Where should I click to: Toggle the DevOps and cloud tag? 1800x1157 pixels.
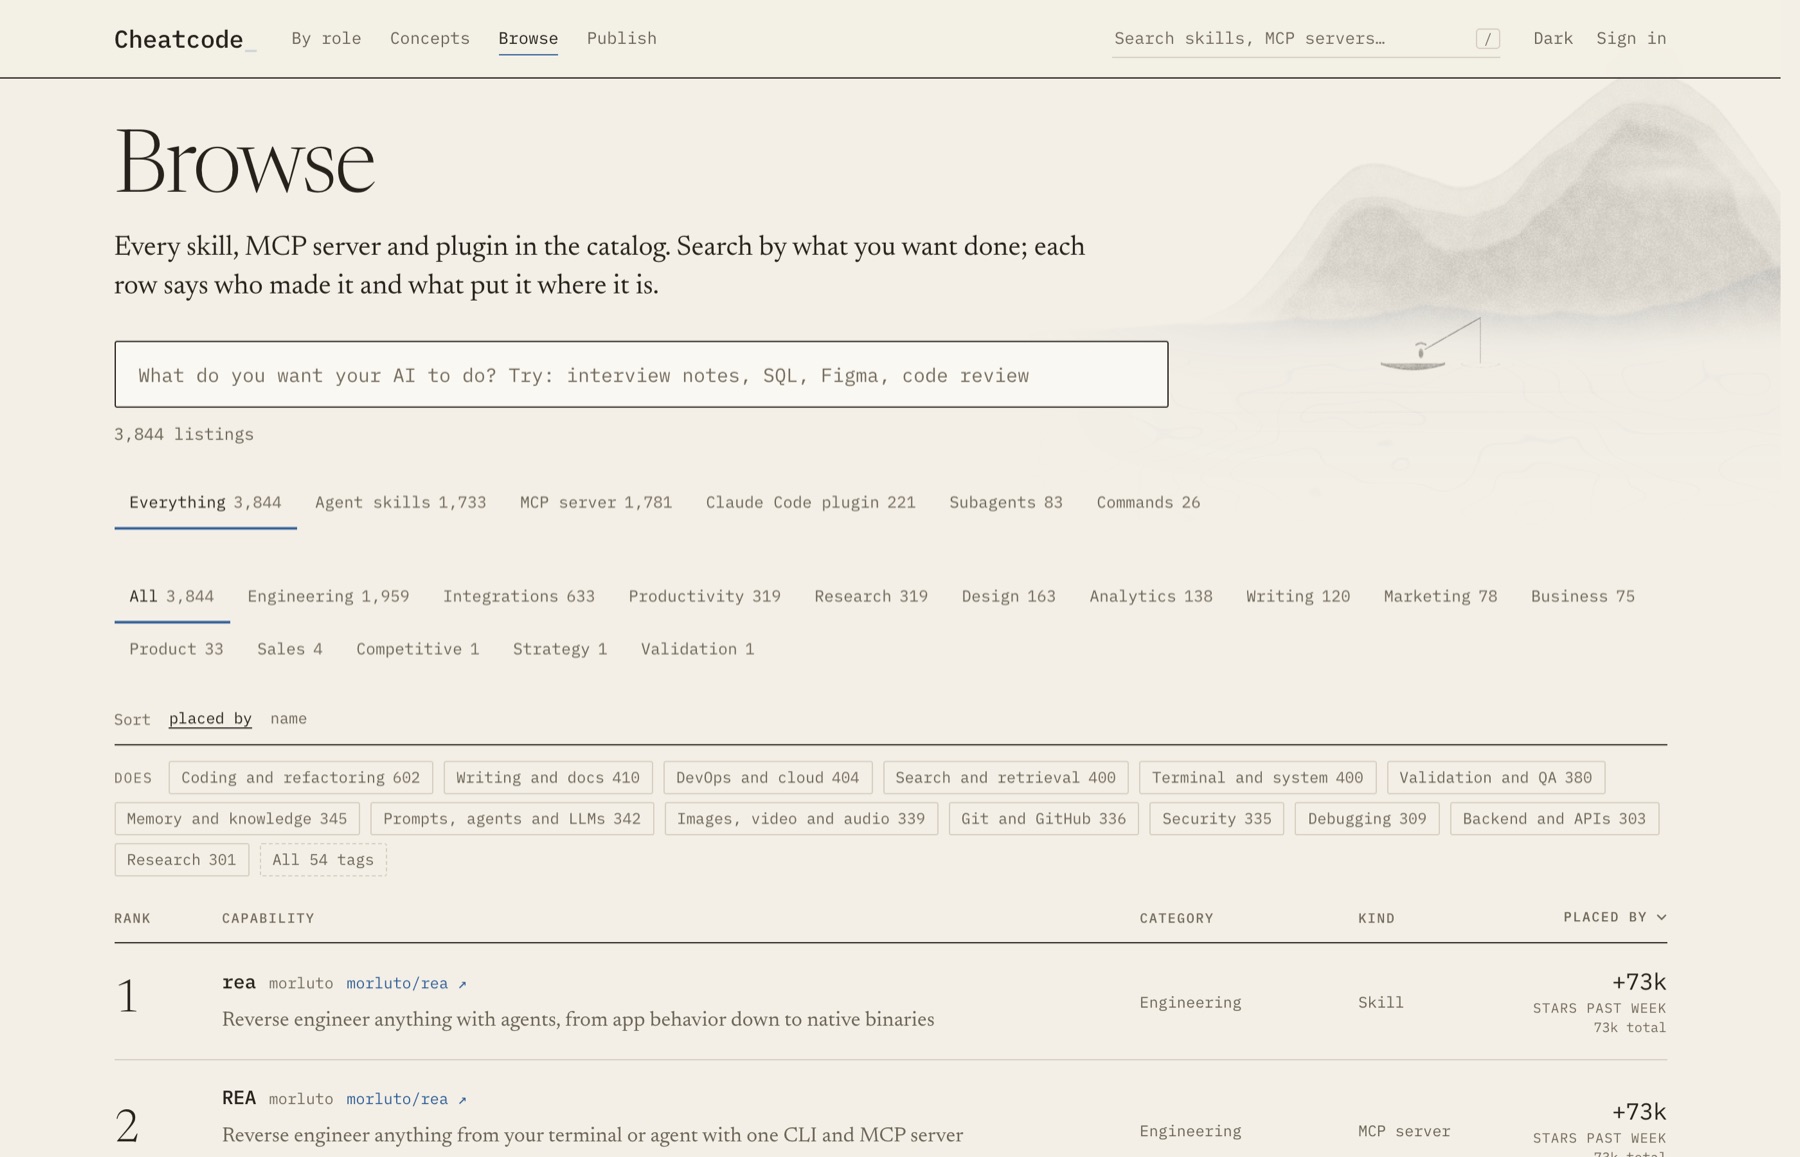click(x=768, y=777)
